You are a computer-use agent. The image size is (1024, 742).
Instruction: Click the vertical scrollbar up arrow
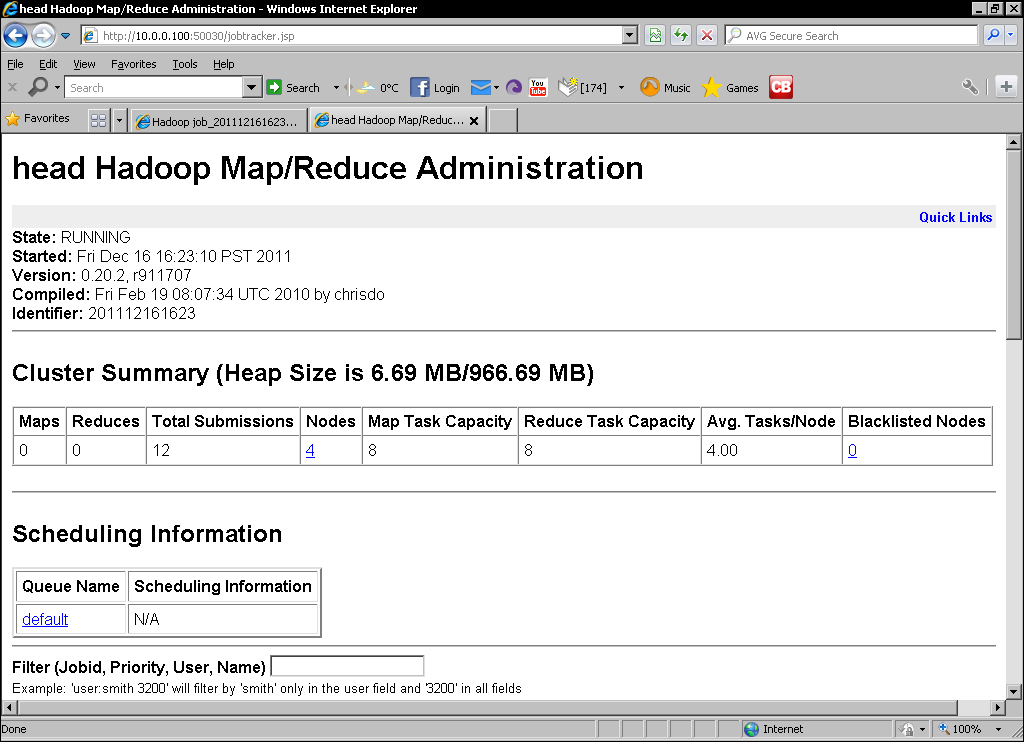1014,142
